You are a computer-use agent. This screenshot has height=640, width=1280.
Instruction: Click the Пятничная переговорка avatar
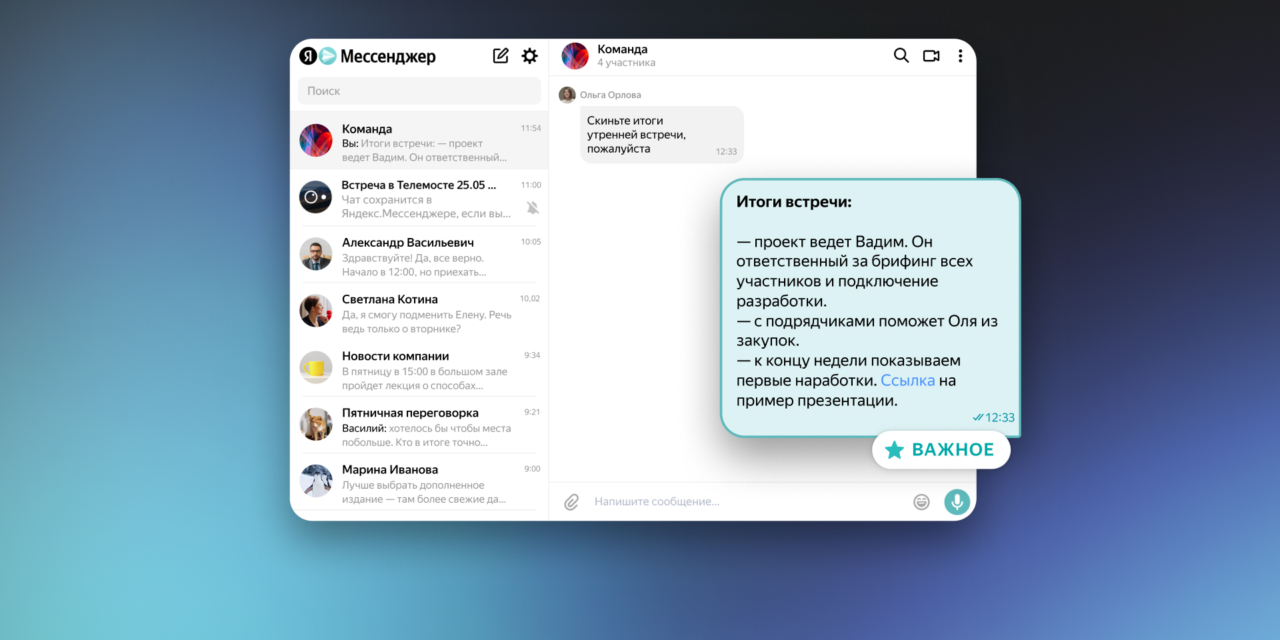[x=316, y=424]
